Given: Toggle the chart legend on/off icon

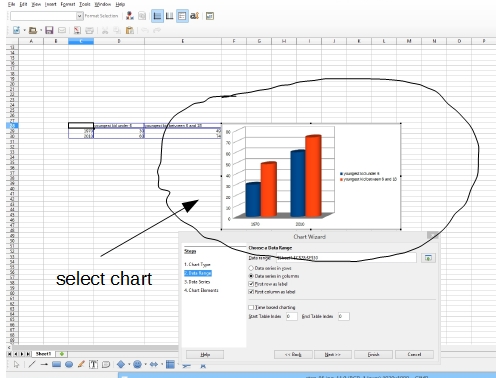Looking at the screenshot, I should coord(182,16).
